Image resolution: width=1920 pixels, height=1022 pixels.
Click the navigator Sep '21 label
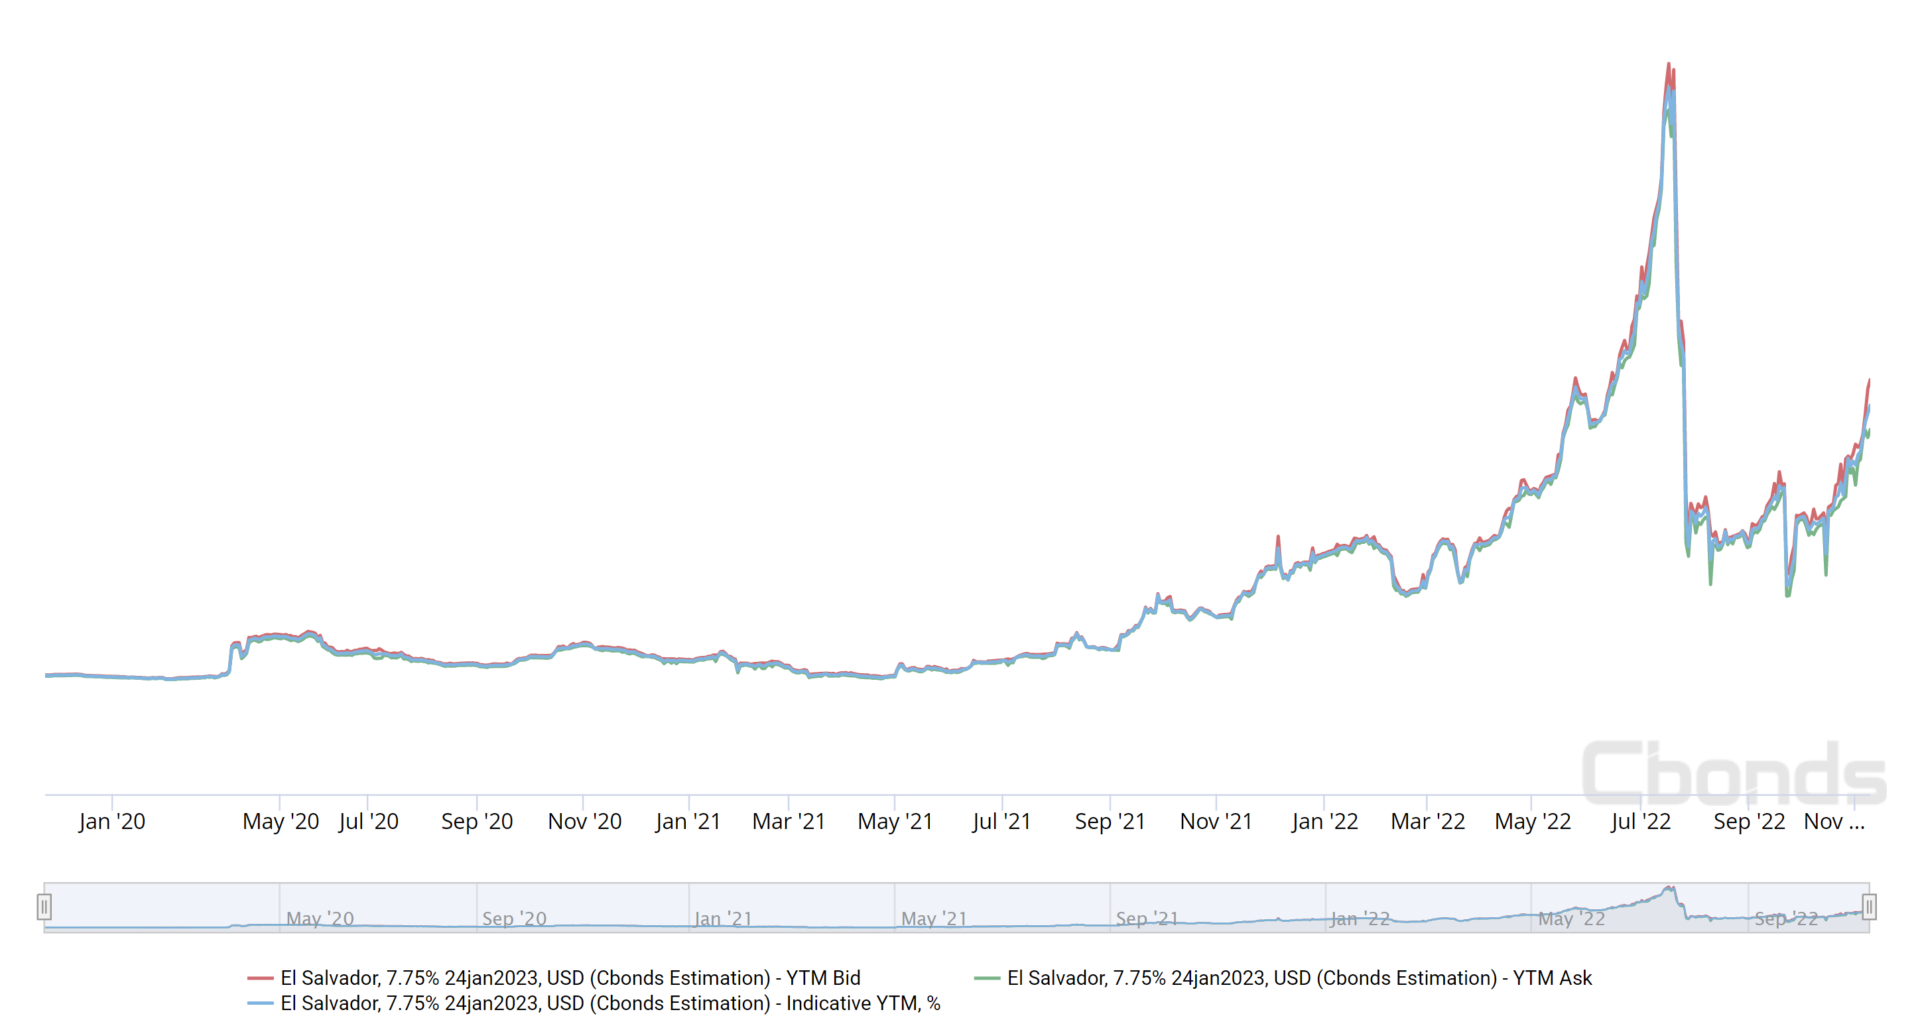pyautogui.click(x=1147, y=918)
